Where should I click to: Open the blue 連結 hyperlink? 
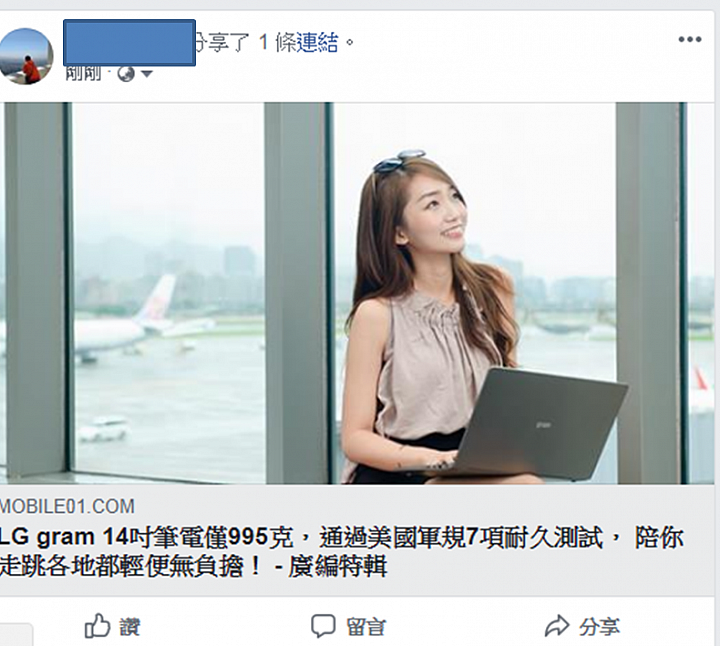[x=317, y=43]
